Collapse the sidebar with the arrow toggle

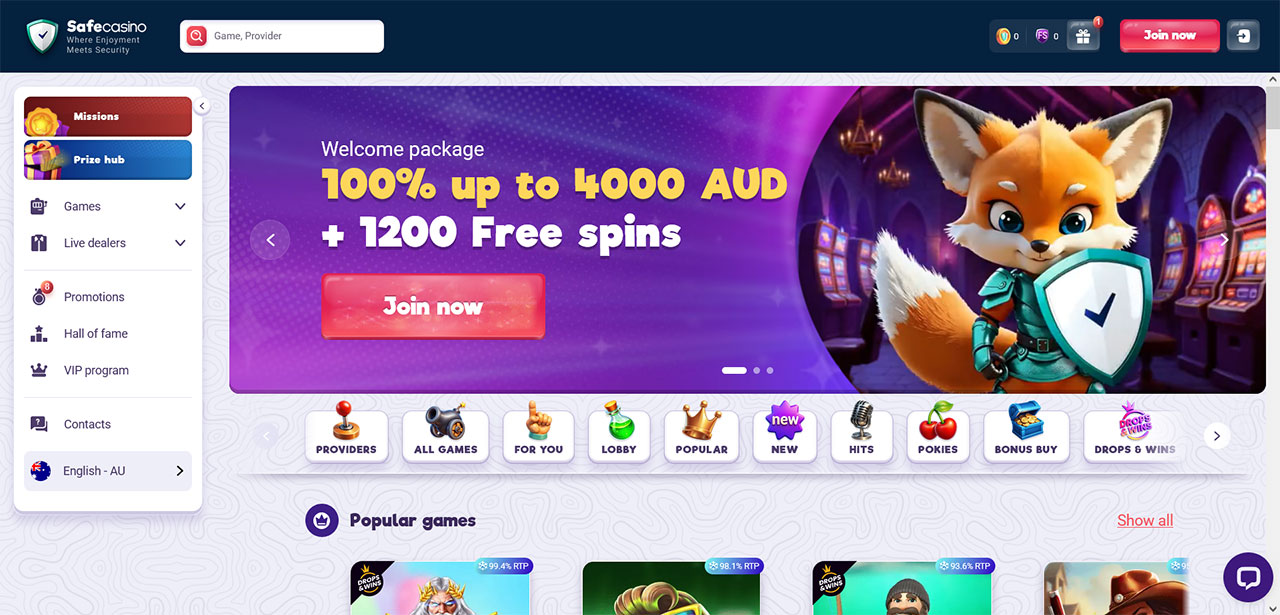tap(202, 106)
